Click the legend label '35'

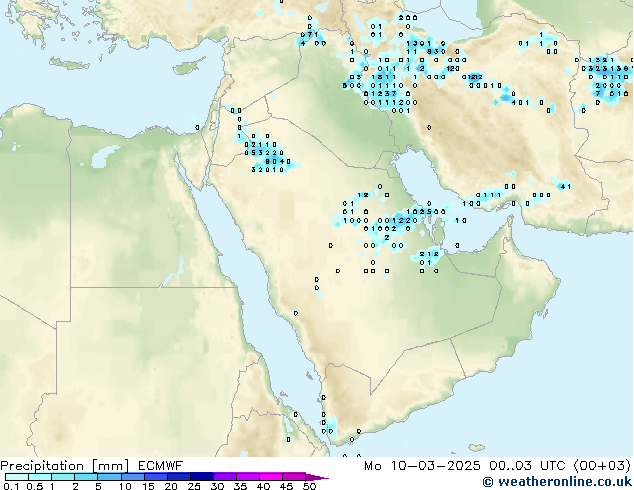(240, 486)
